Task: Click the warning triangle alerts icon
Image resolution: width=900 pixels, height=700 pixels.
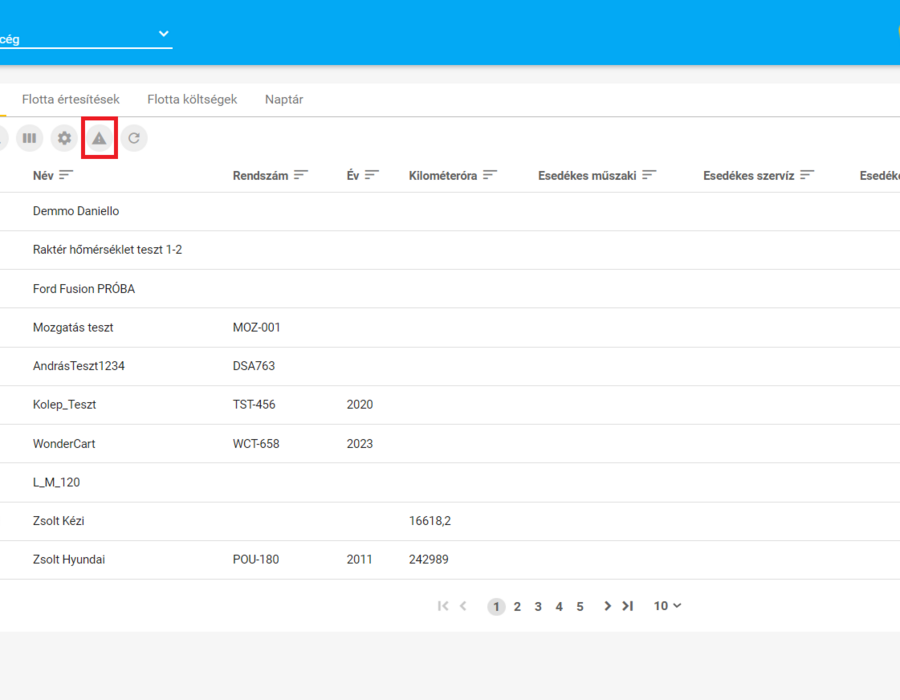Action: 99,138
